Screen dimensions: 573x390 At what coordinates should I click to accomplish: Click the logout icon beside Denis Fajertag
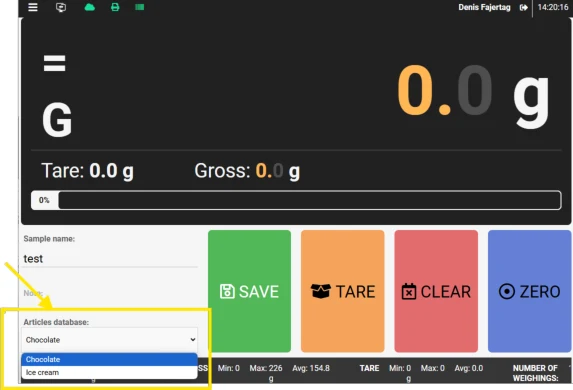pos(524,8)
